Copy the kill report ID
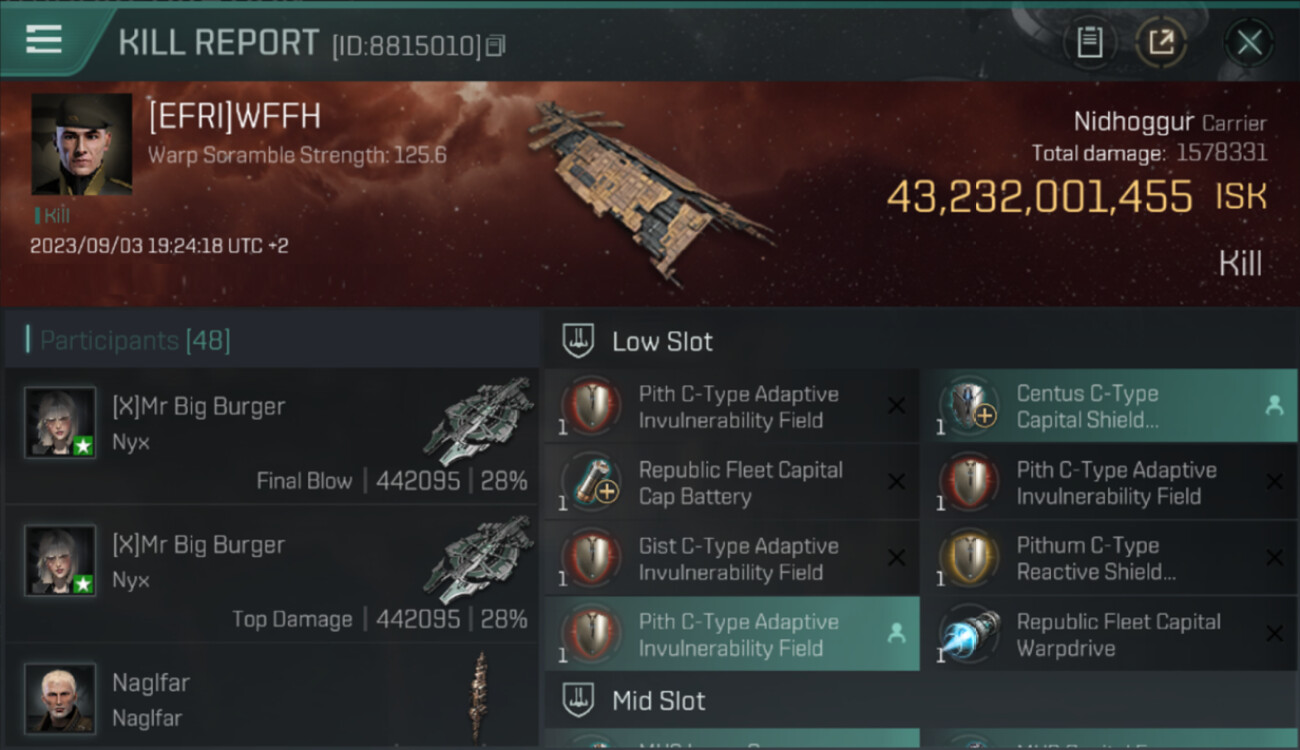Viewport: 1300px width, 750px height. [497, 45]
